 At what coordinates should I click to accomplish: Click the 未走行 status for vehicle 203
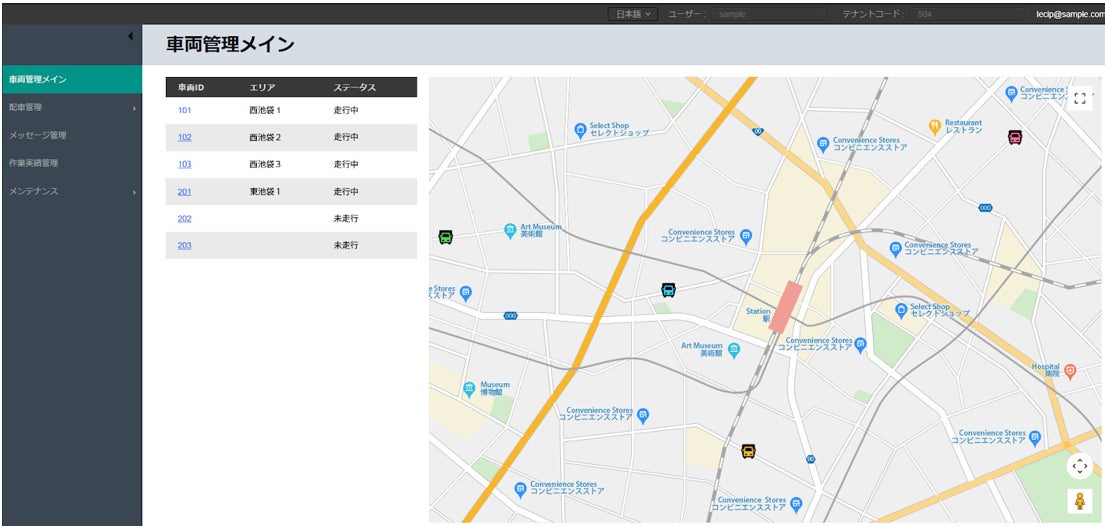pyautogui.click(x=346, y=245)
